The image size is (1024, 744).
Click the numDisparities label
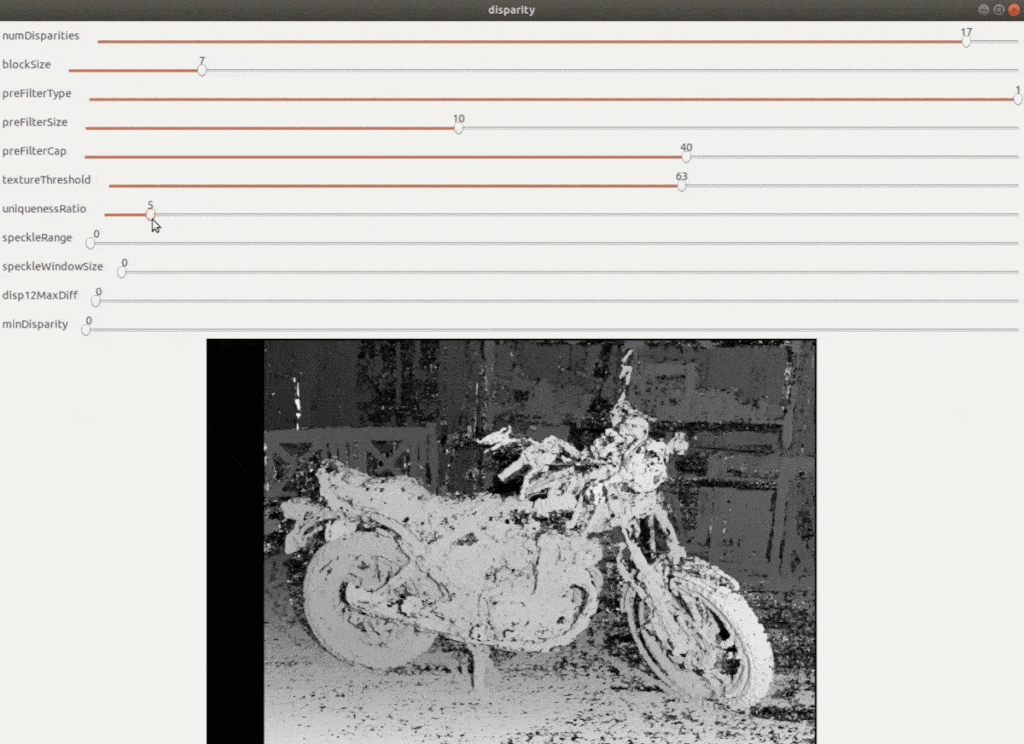pos(40,35)
